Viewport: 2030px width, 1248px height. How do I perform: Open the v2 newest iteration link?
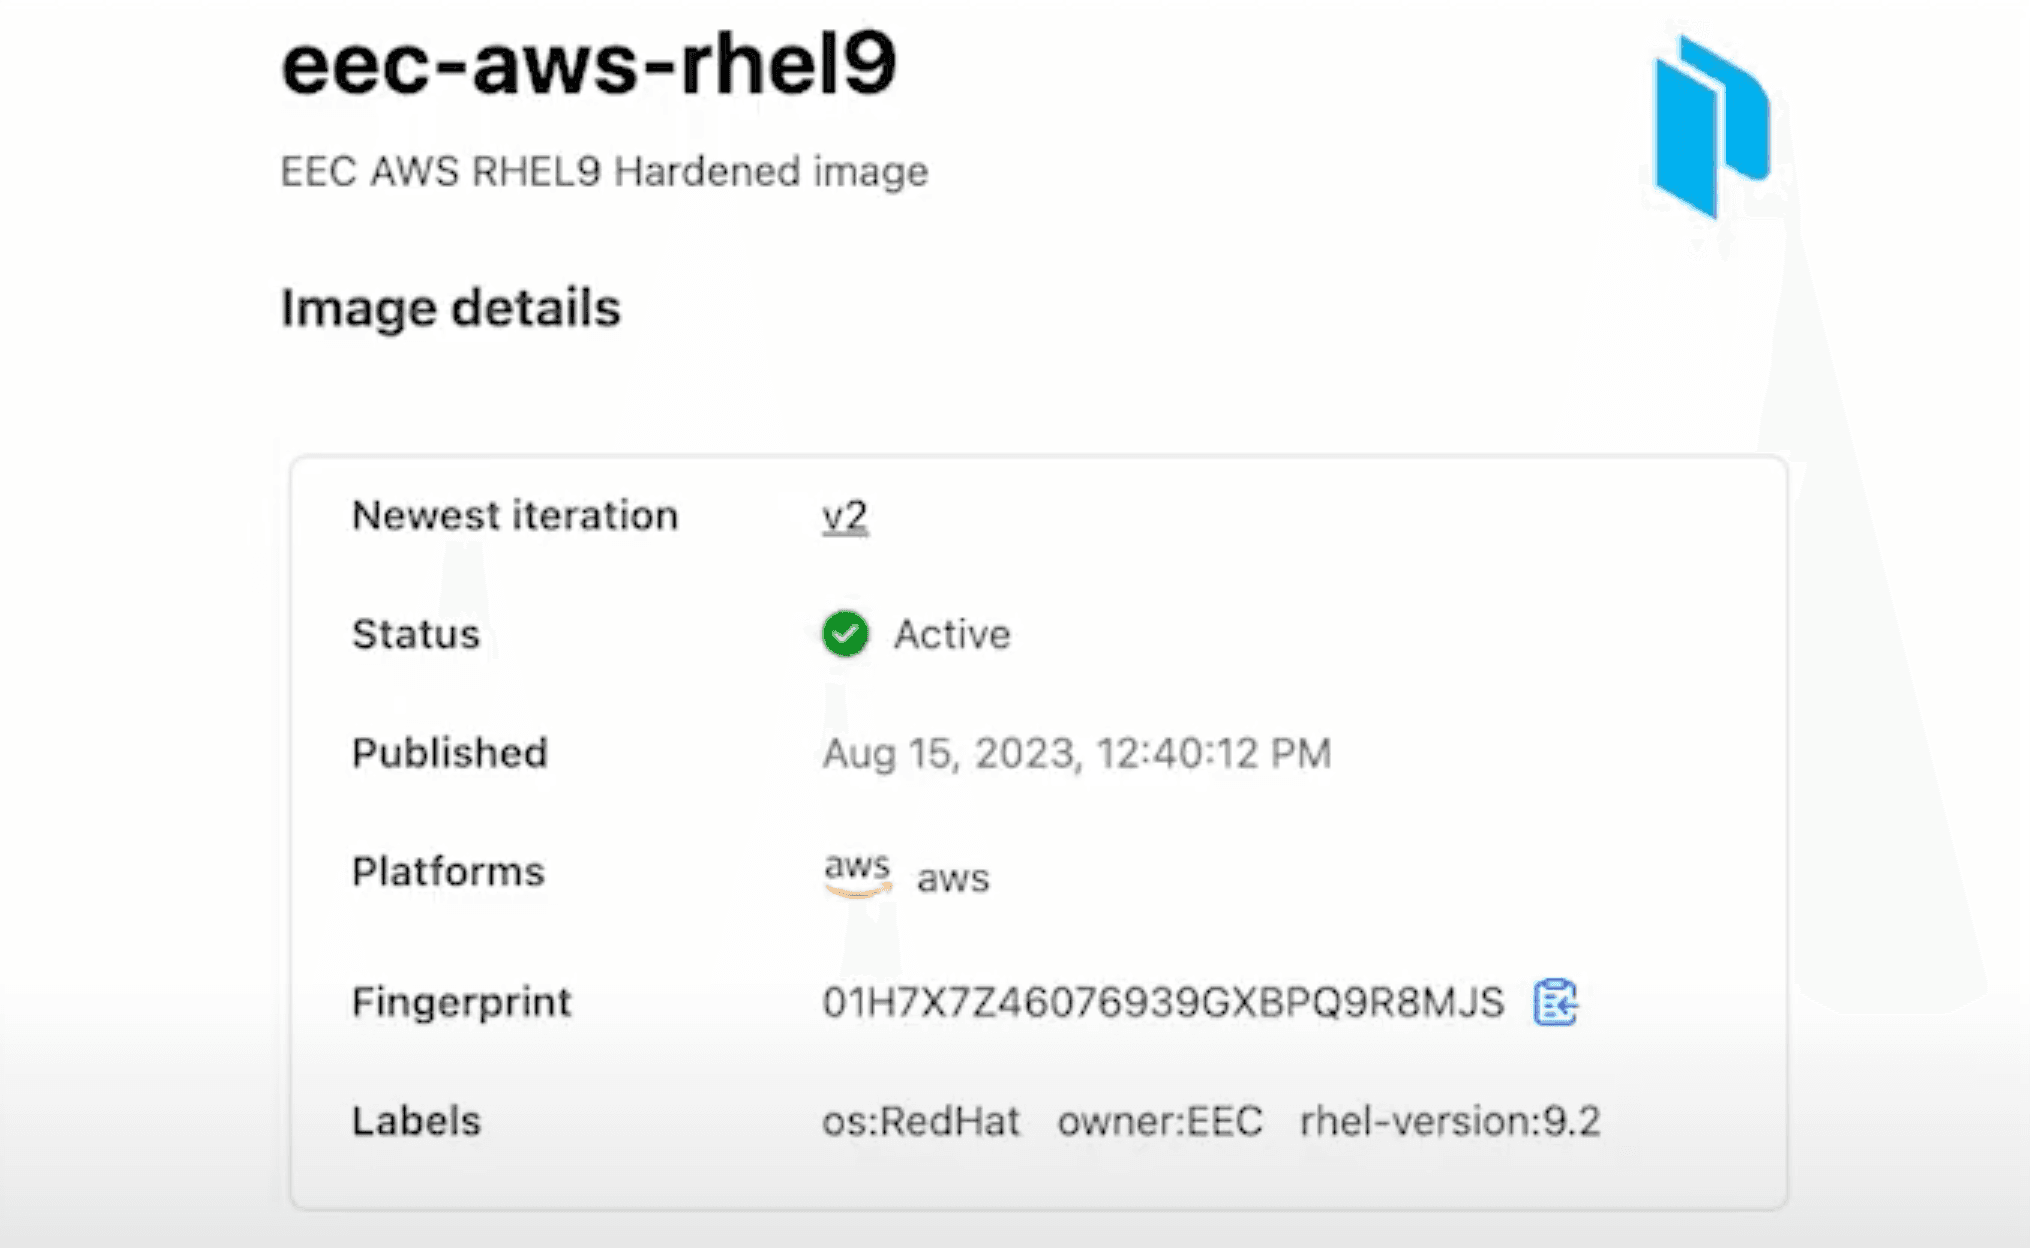pyautogui.click(x=845, y=516)
